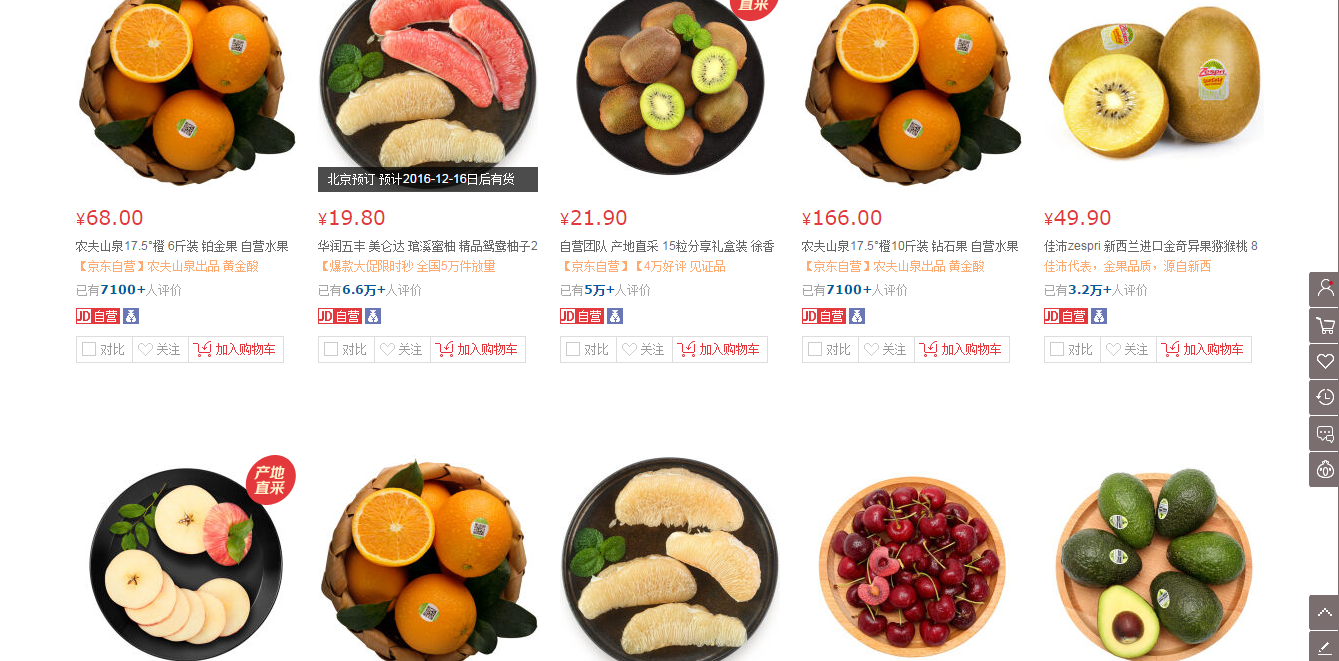The image size is (1339, 661).
Task: Click JD自营 badge under ¥21.90 kiwi
Action: point(581,316)
